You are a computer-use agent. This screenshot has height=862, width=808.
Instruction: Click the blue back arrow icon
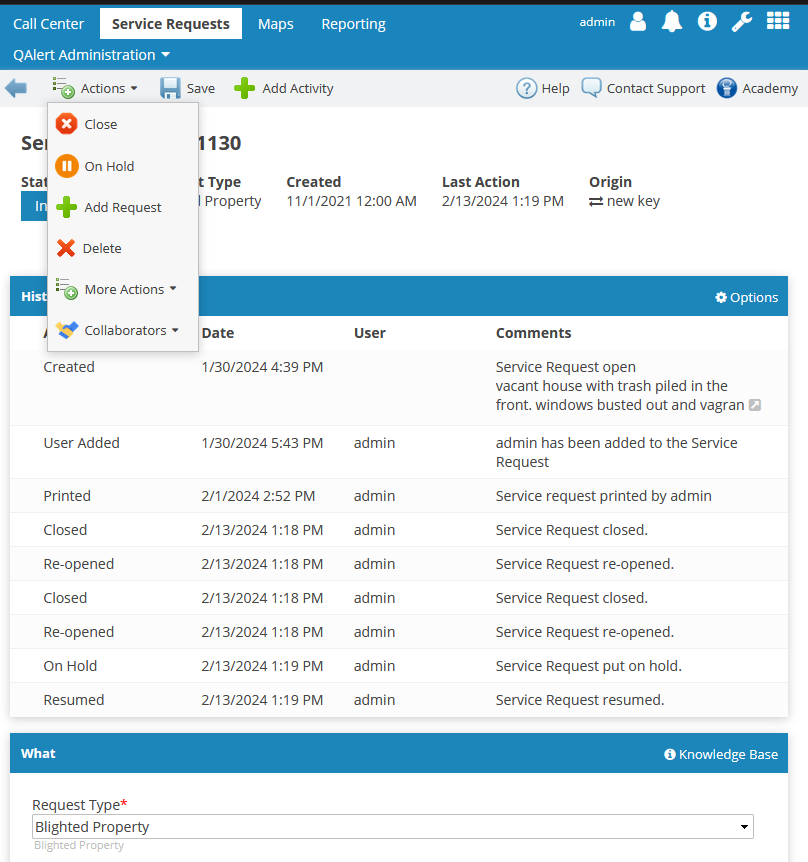pos(16,88)
